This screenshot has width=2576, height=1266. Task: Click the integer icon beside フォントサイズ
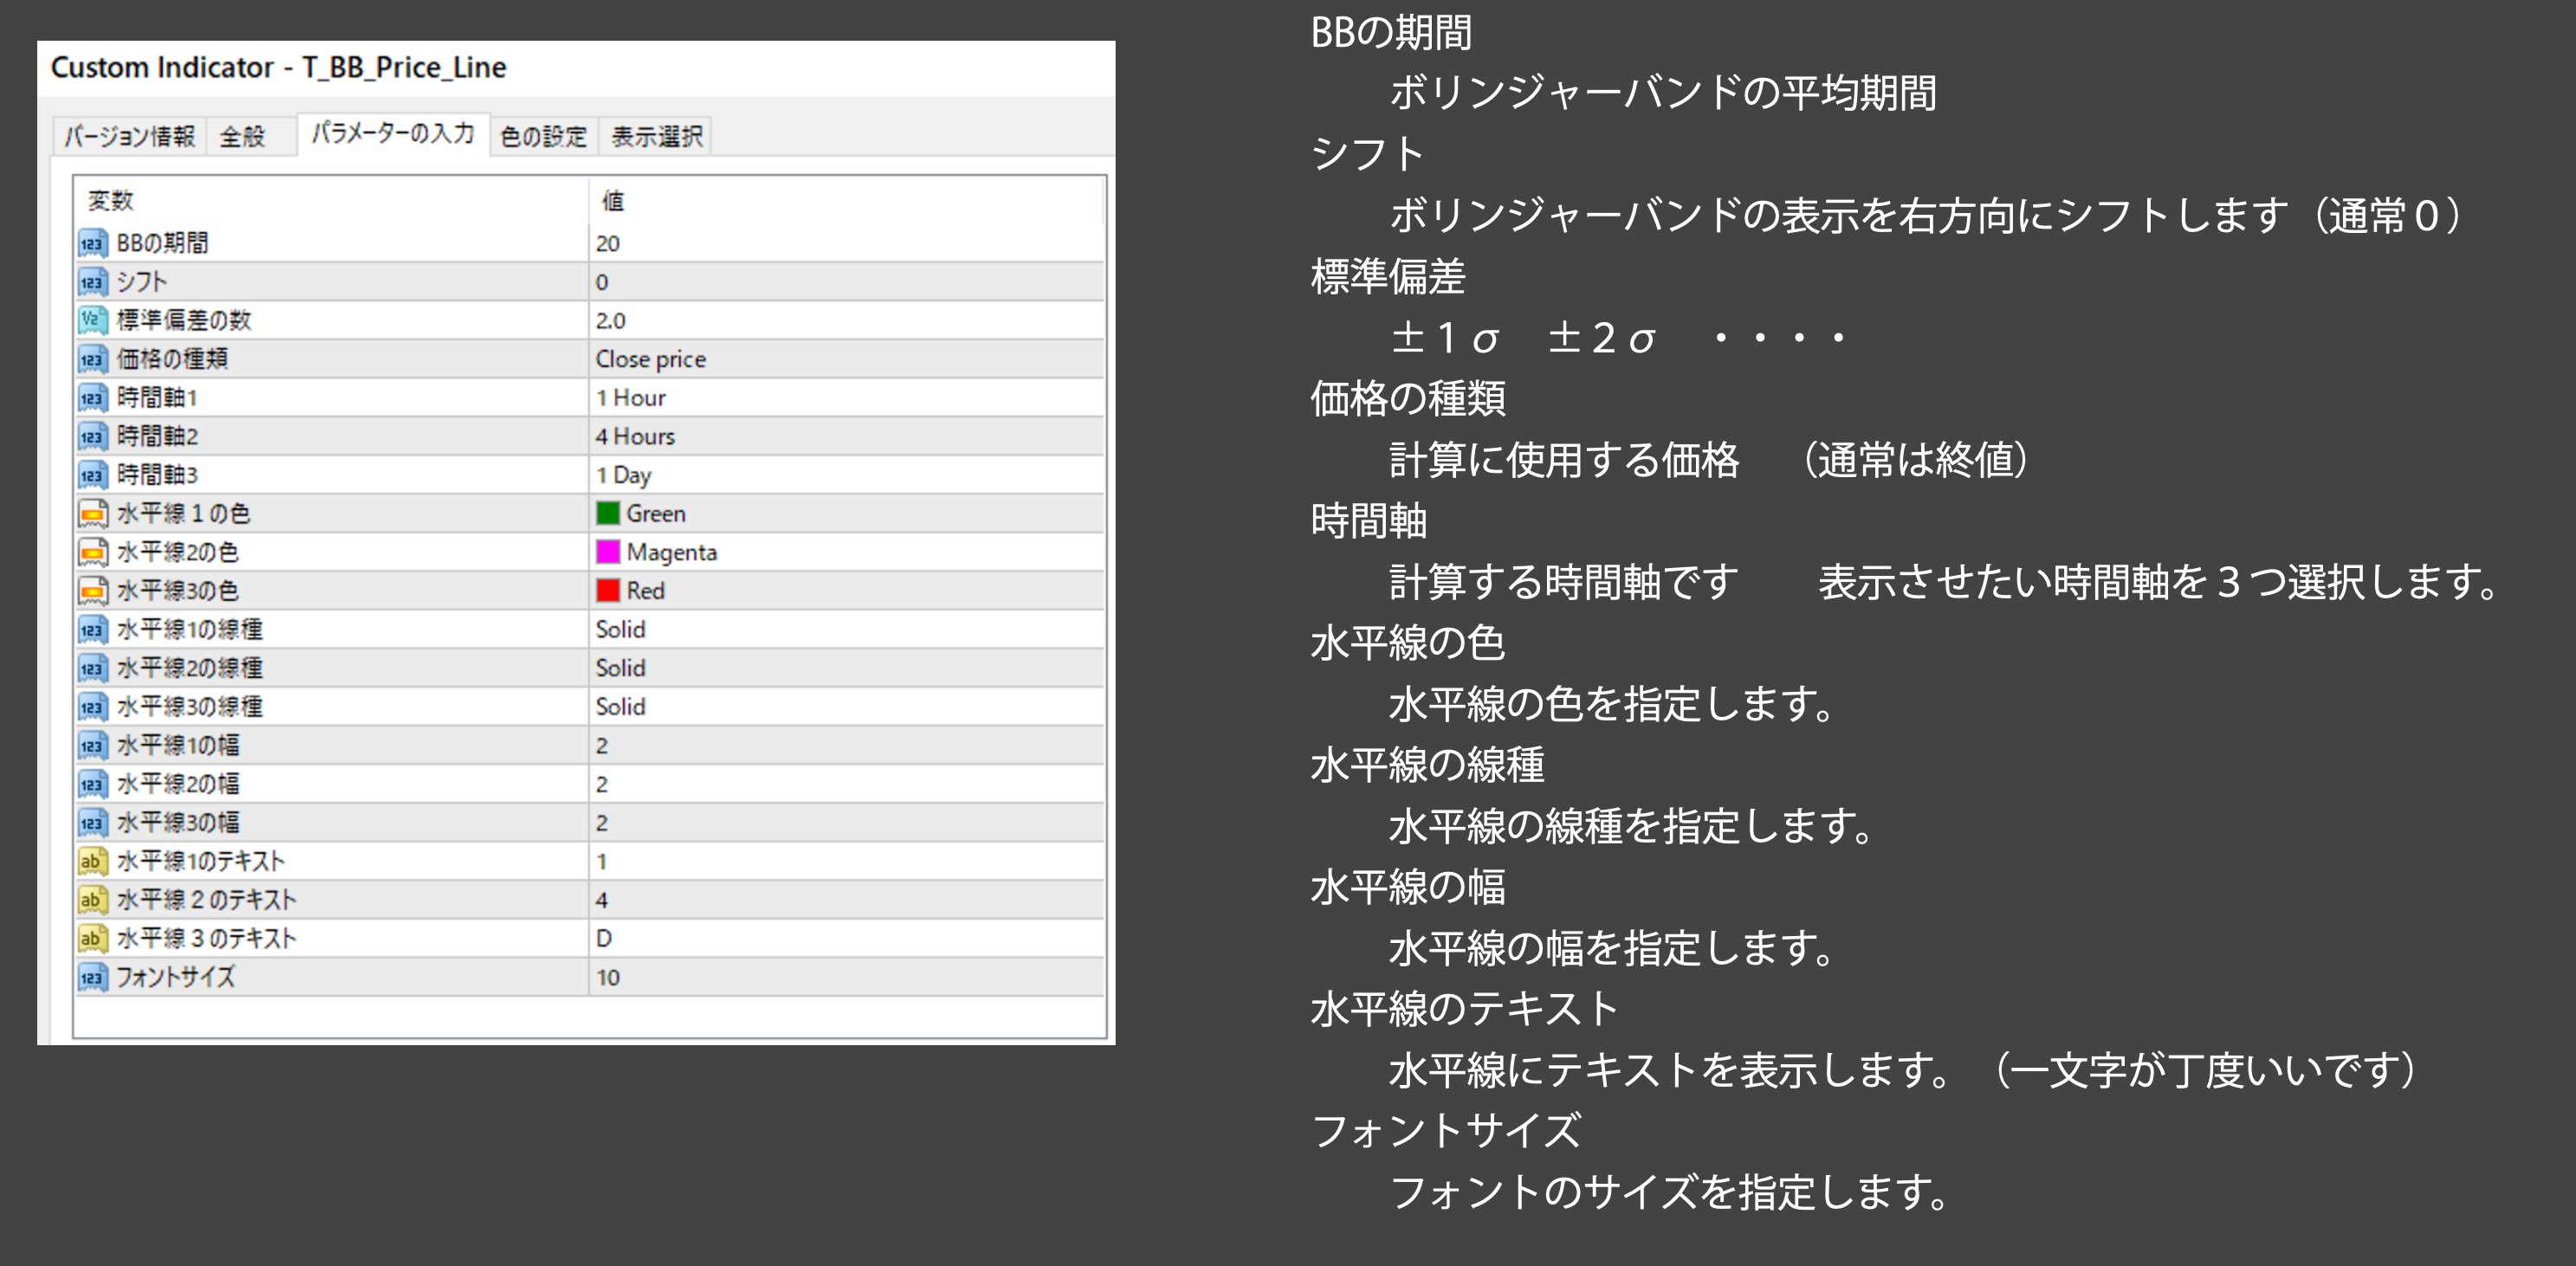pos(92,977)
